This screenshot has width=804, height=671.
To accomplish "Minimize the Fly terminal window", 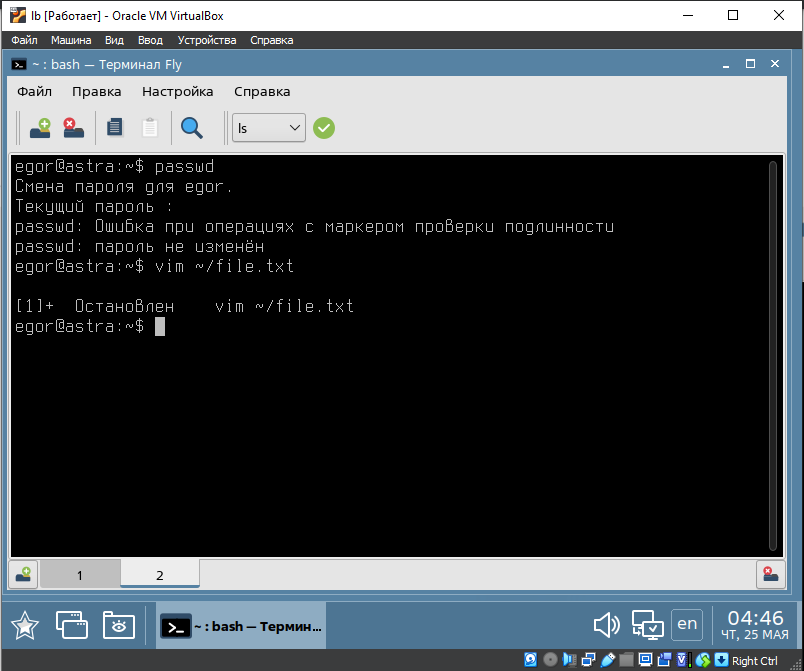I will (x=726, y=65).
